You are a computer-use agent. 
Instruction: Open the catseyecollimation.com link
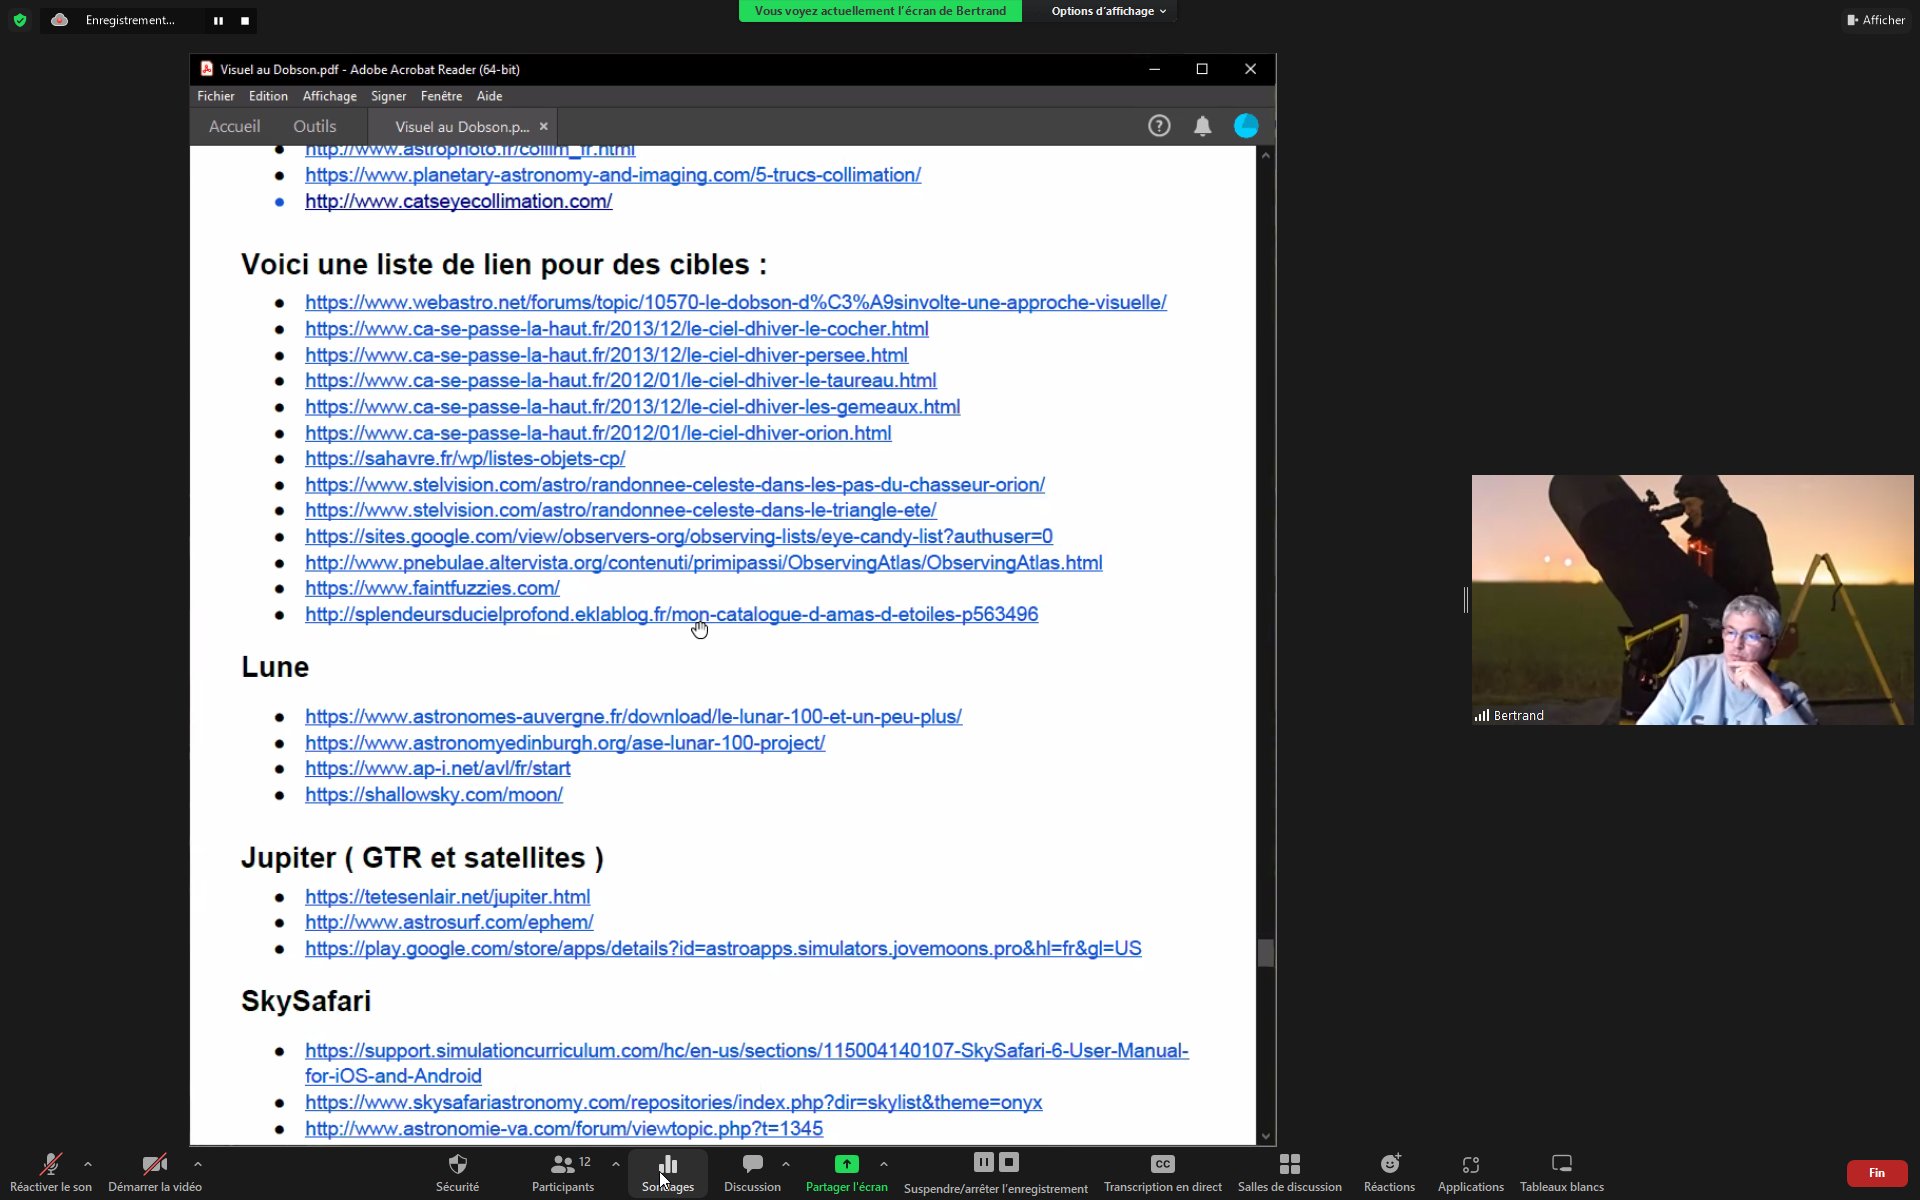(459, 201)
